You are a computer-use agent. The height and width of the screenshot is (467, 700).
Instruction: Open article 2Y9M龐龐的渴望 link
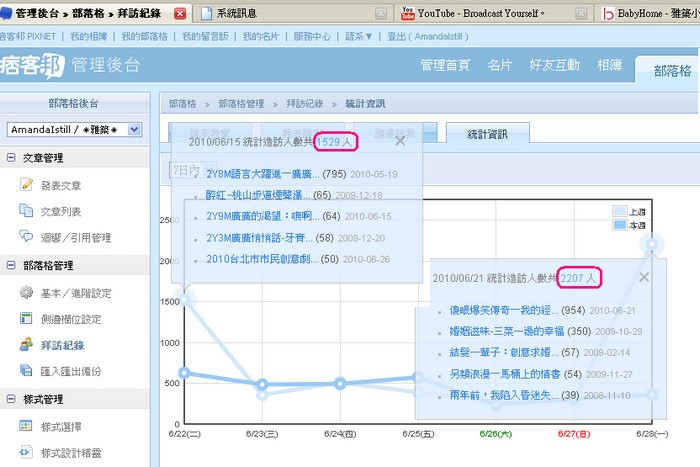point(262,216)
